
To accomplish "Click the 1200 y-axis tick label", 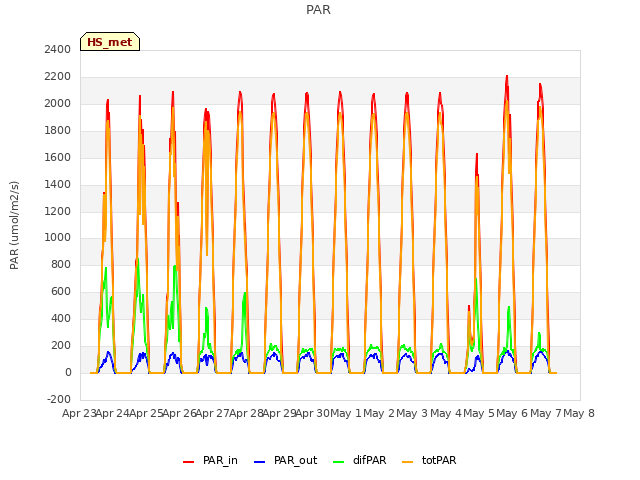I will click(58, 211).
